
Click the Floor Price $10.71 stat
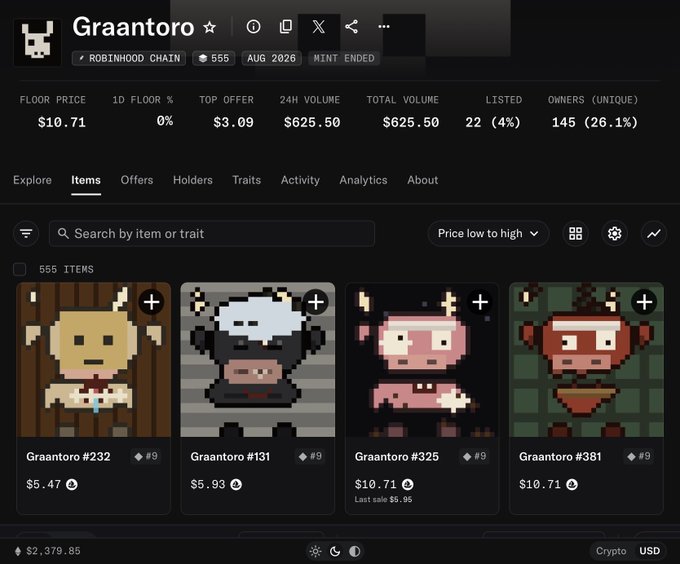52,112
